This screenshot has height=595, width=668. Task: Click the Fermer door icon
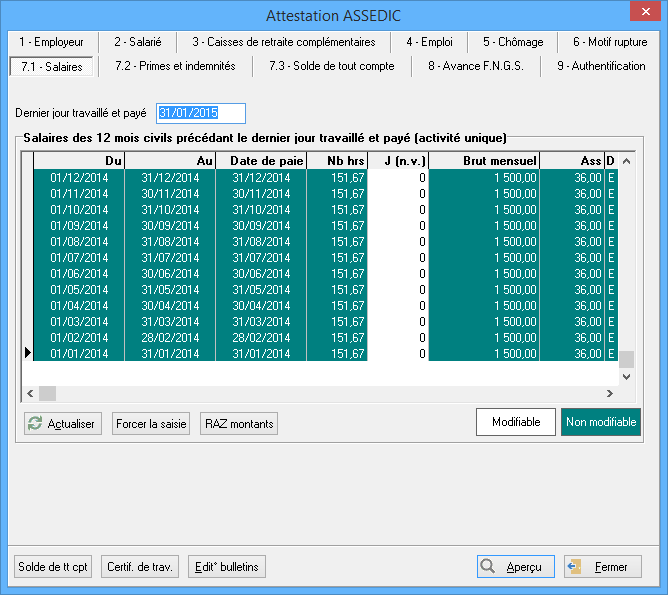pyautogui.click(x=575, y=566)
